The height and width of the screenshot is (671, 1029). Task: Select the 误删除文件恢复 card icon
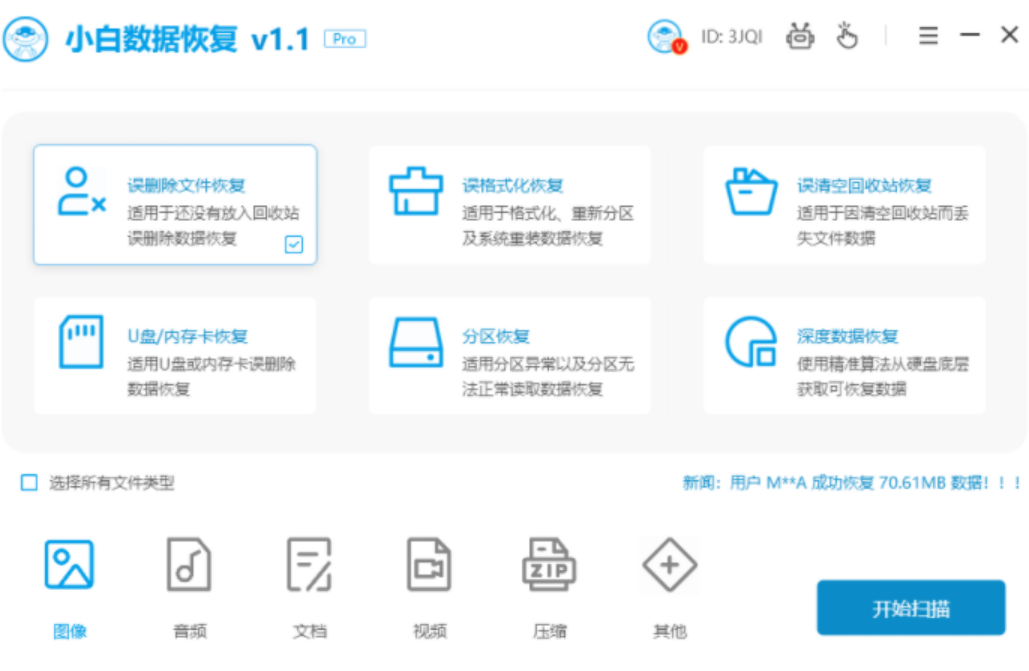pos(81,191)
